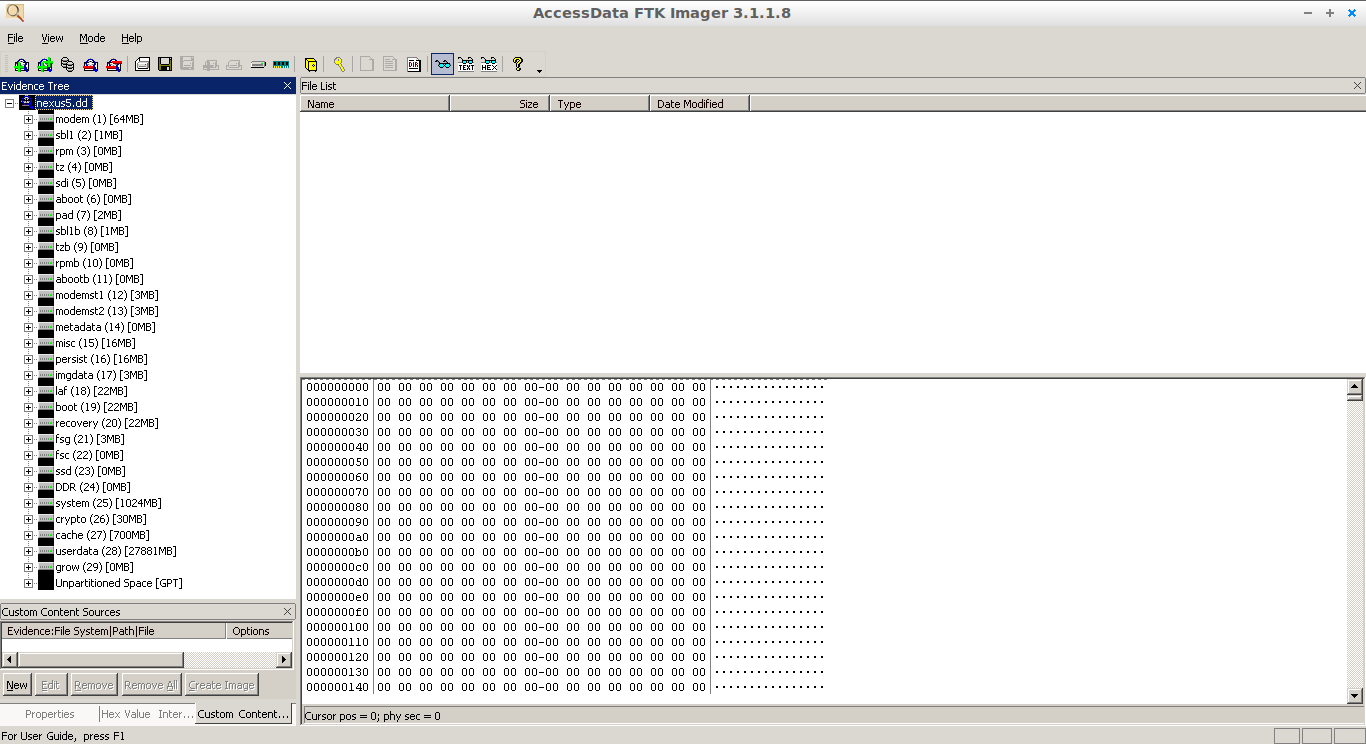Expand the aboot (6) partition node

(29, 199)
